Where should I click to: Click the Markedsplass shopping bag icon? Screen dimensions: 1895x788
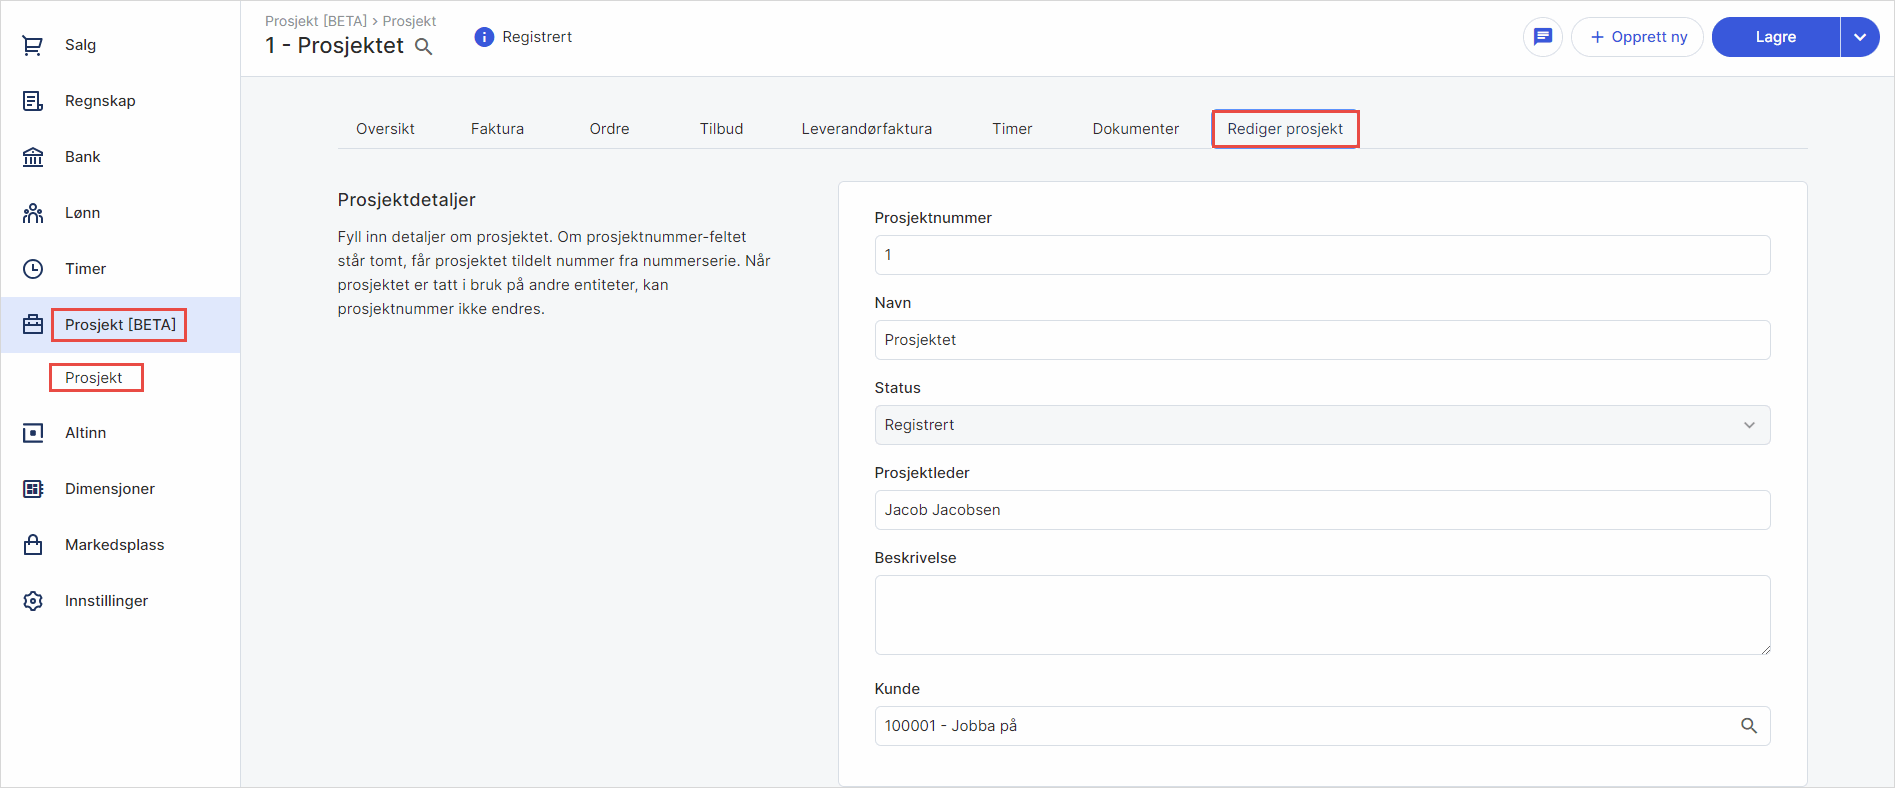pyautogui.click(x=33, y=545)
